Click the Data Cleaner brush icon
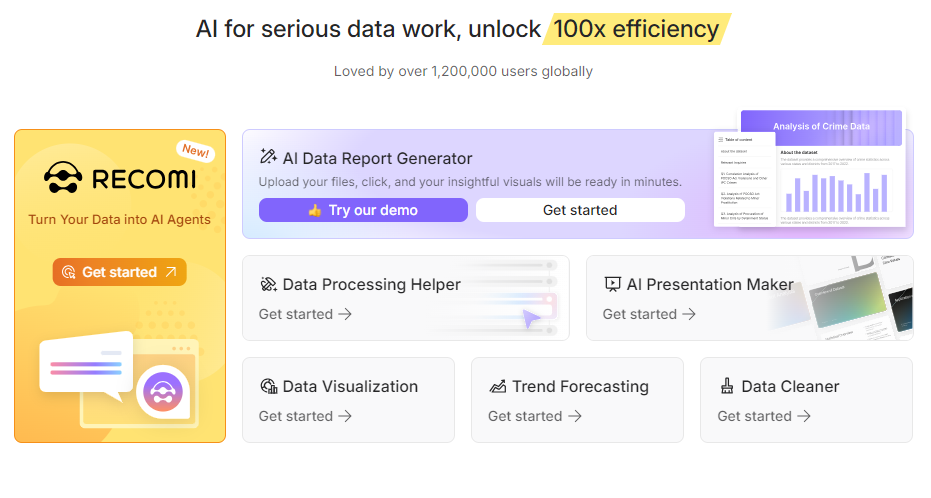The image size is (931, 498). [x=727, y=386]
